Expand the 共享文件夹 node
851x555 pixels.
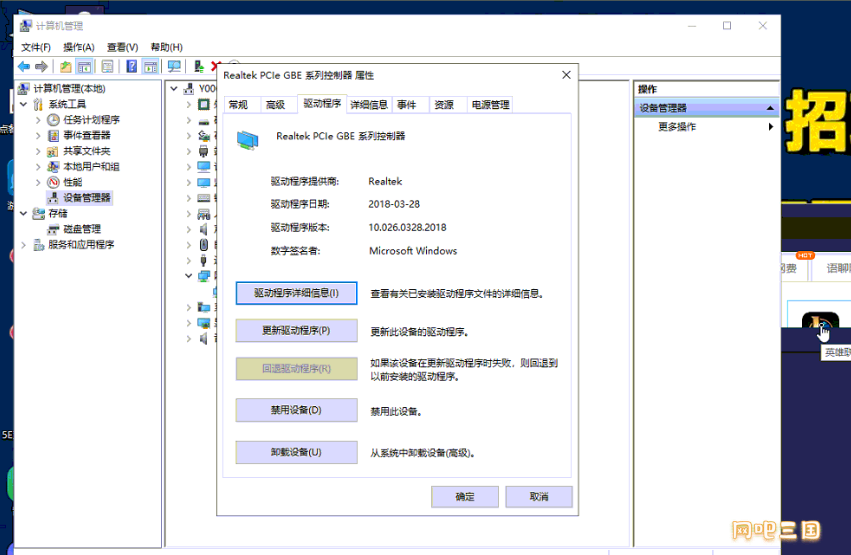point(38,151)
